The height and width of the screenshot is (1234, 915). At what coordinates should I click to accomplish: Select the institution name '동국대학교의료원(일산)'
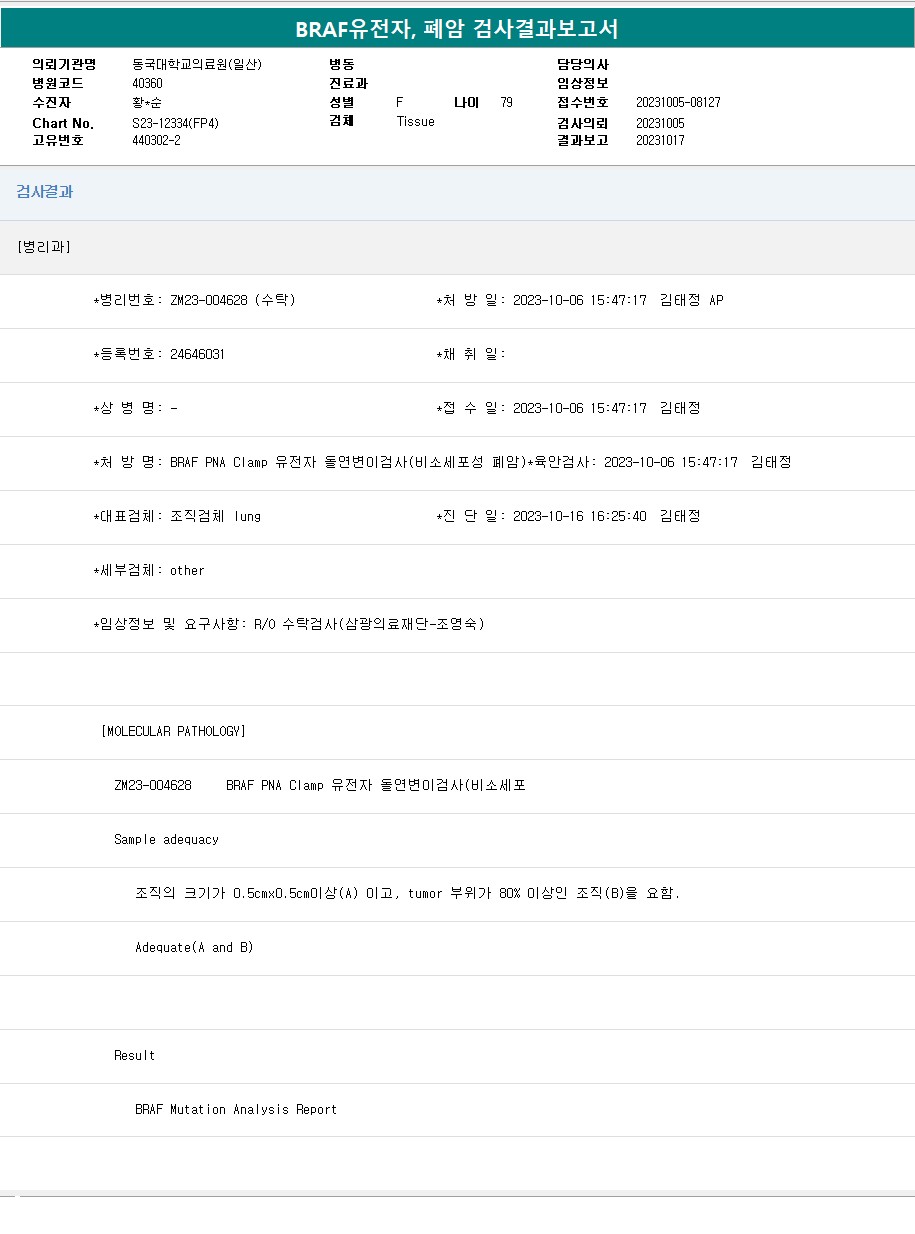click(197, 64)
